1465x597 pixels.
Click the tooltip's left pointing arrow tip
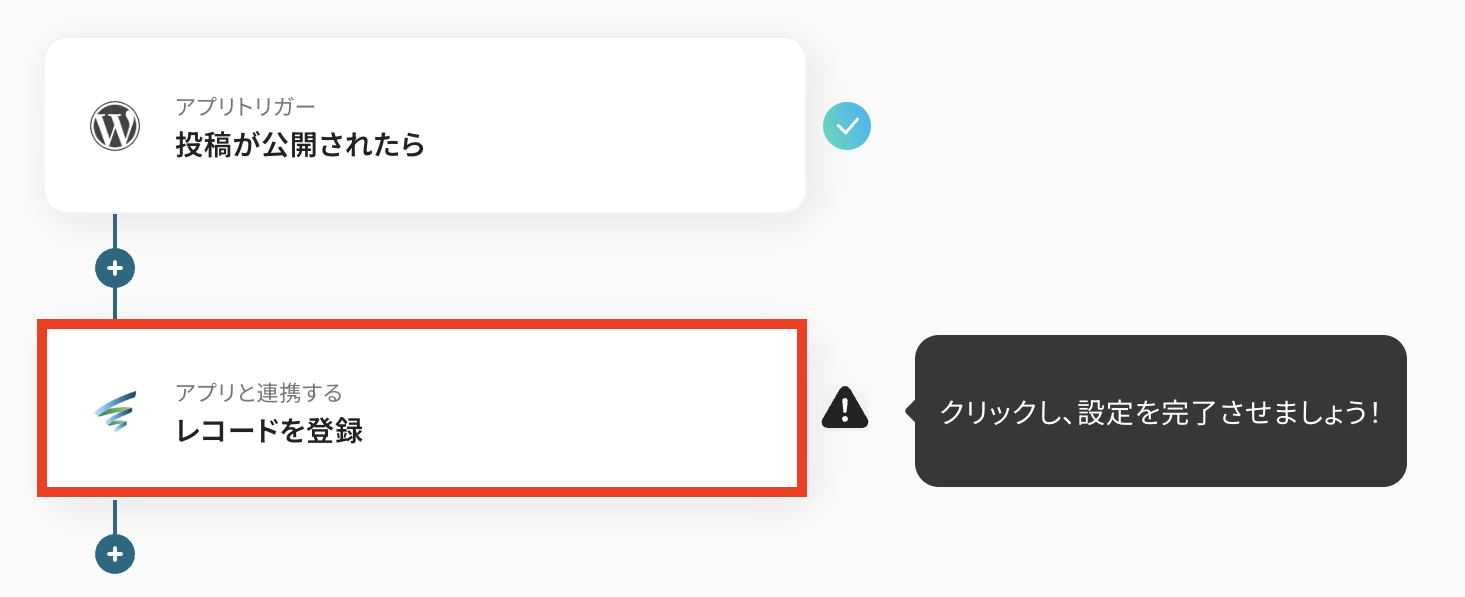(909, 411)
